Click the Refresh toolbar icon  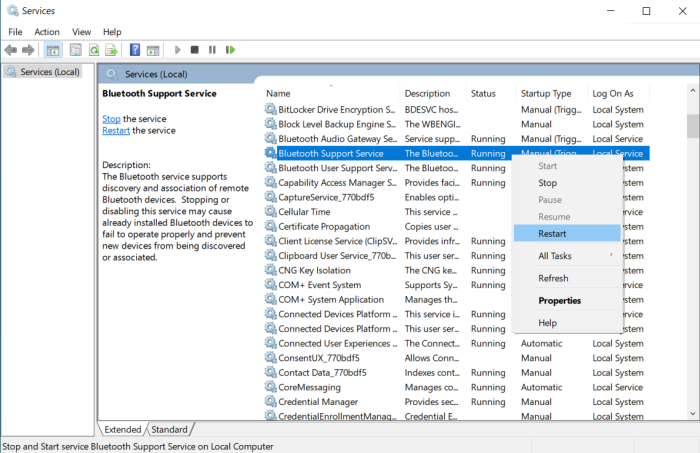tap(94, 50)
